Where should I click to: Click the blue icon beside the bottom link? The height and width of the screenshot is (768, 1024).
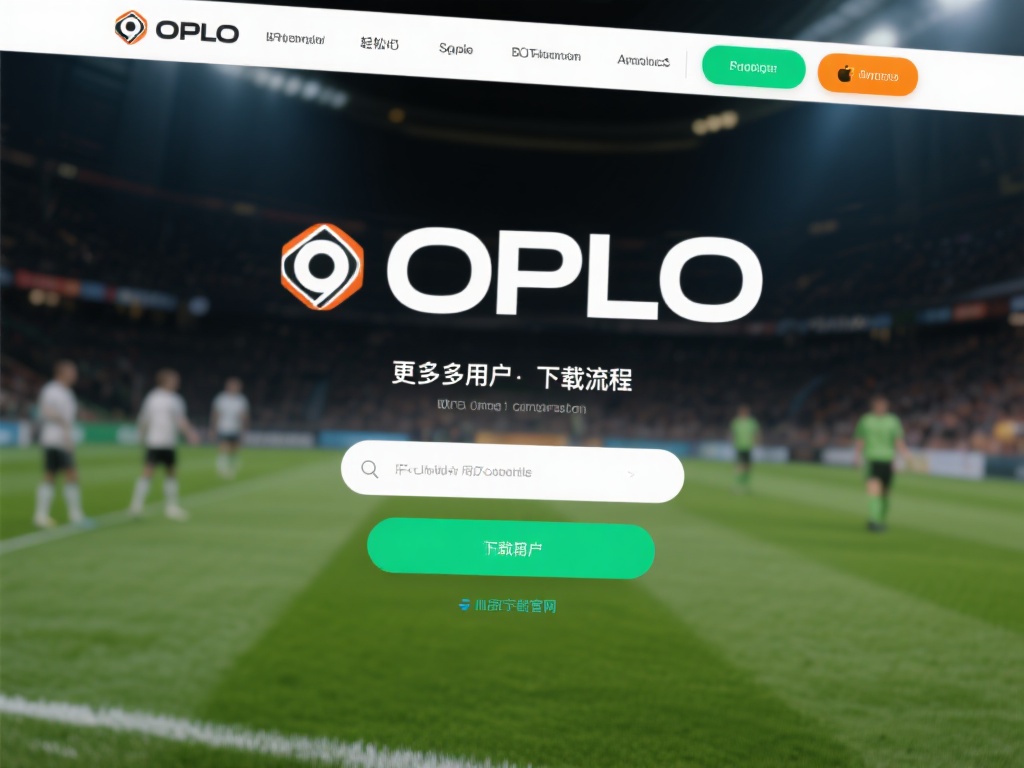(464, 605)
